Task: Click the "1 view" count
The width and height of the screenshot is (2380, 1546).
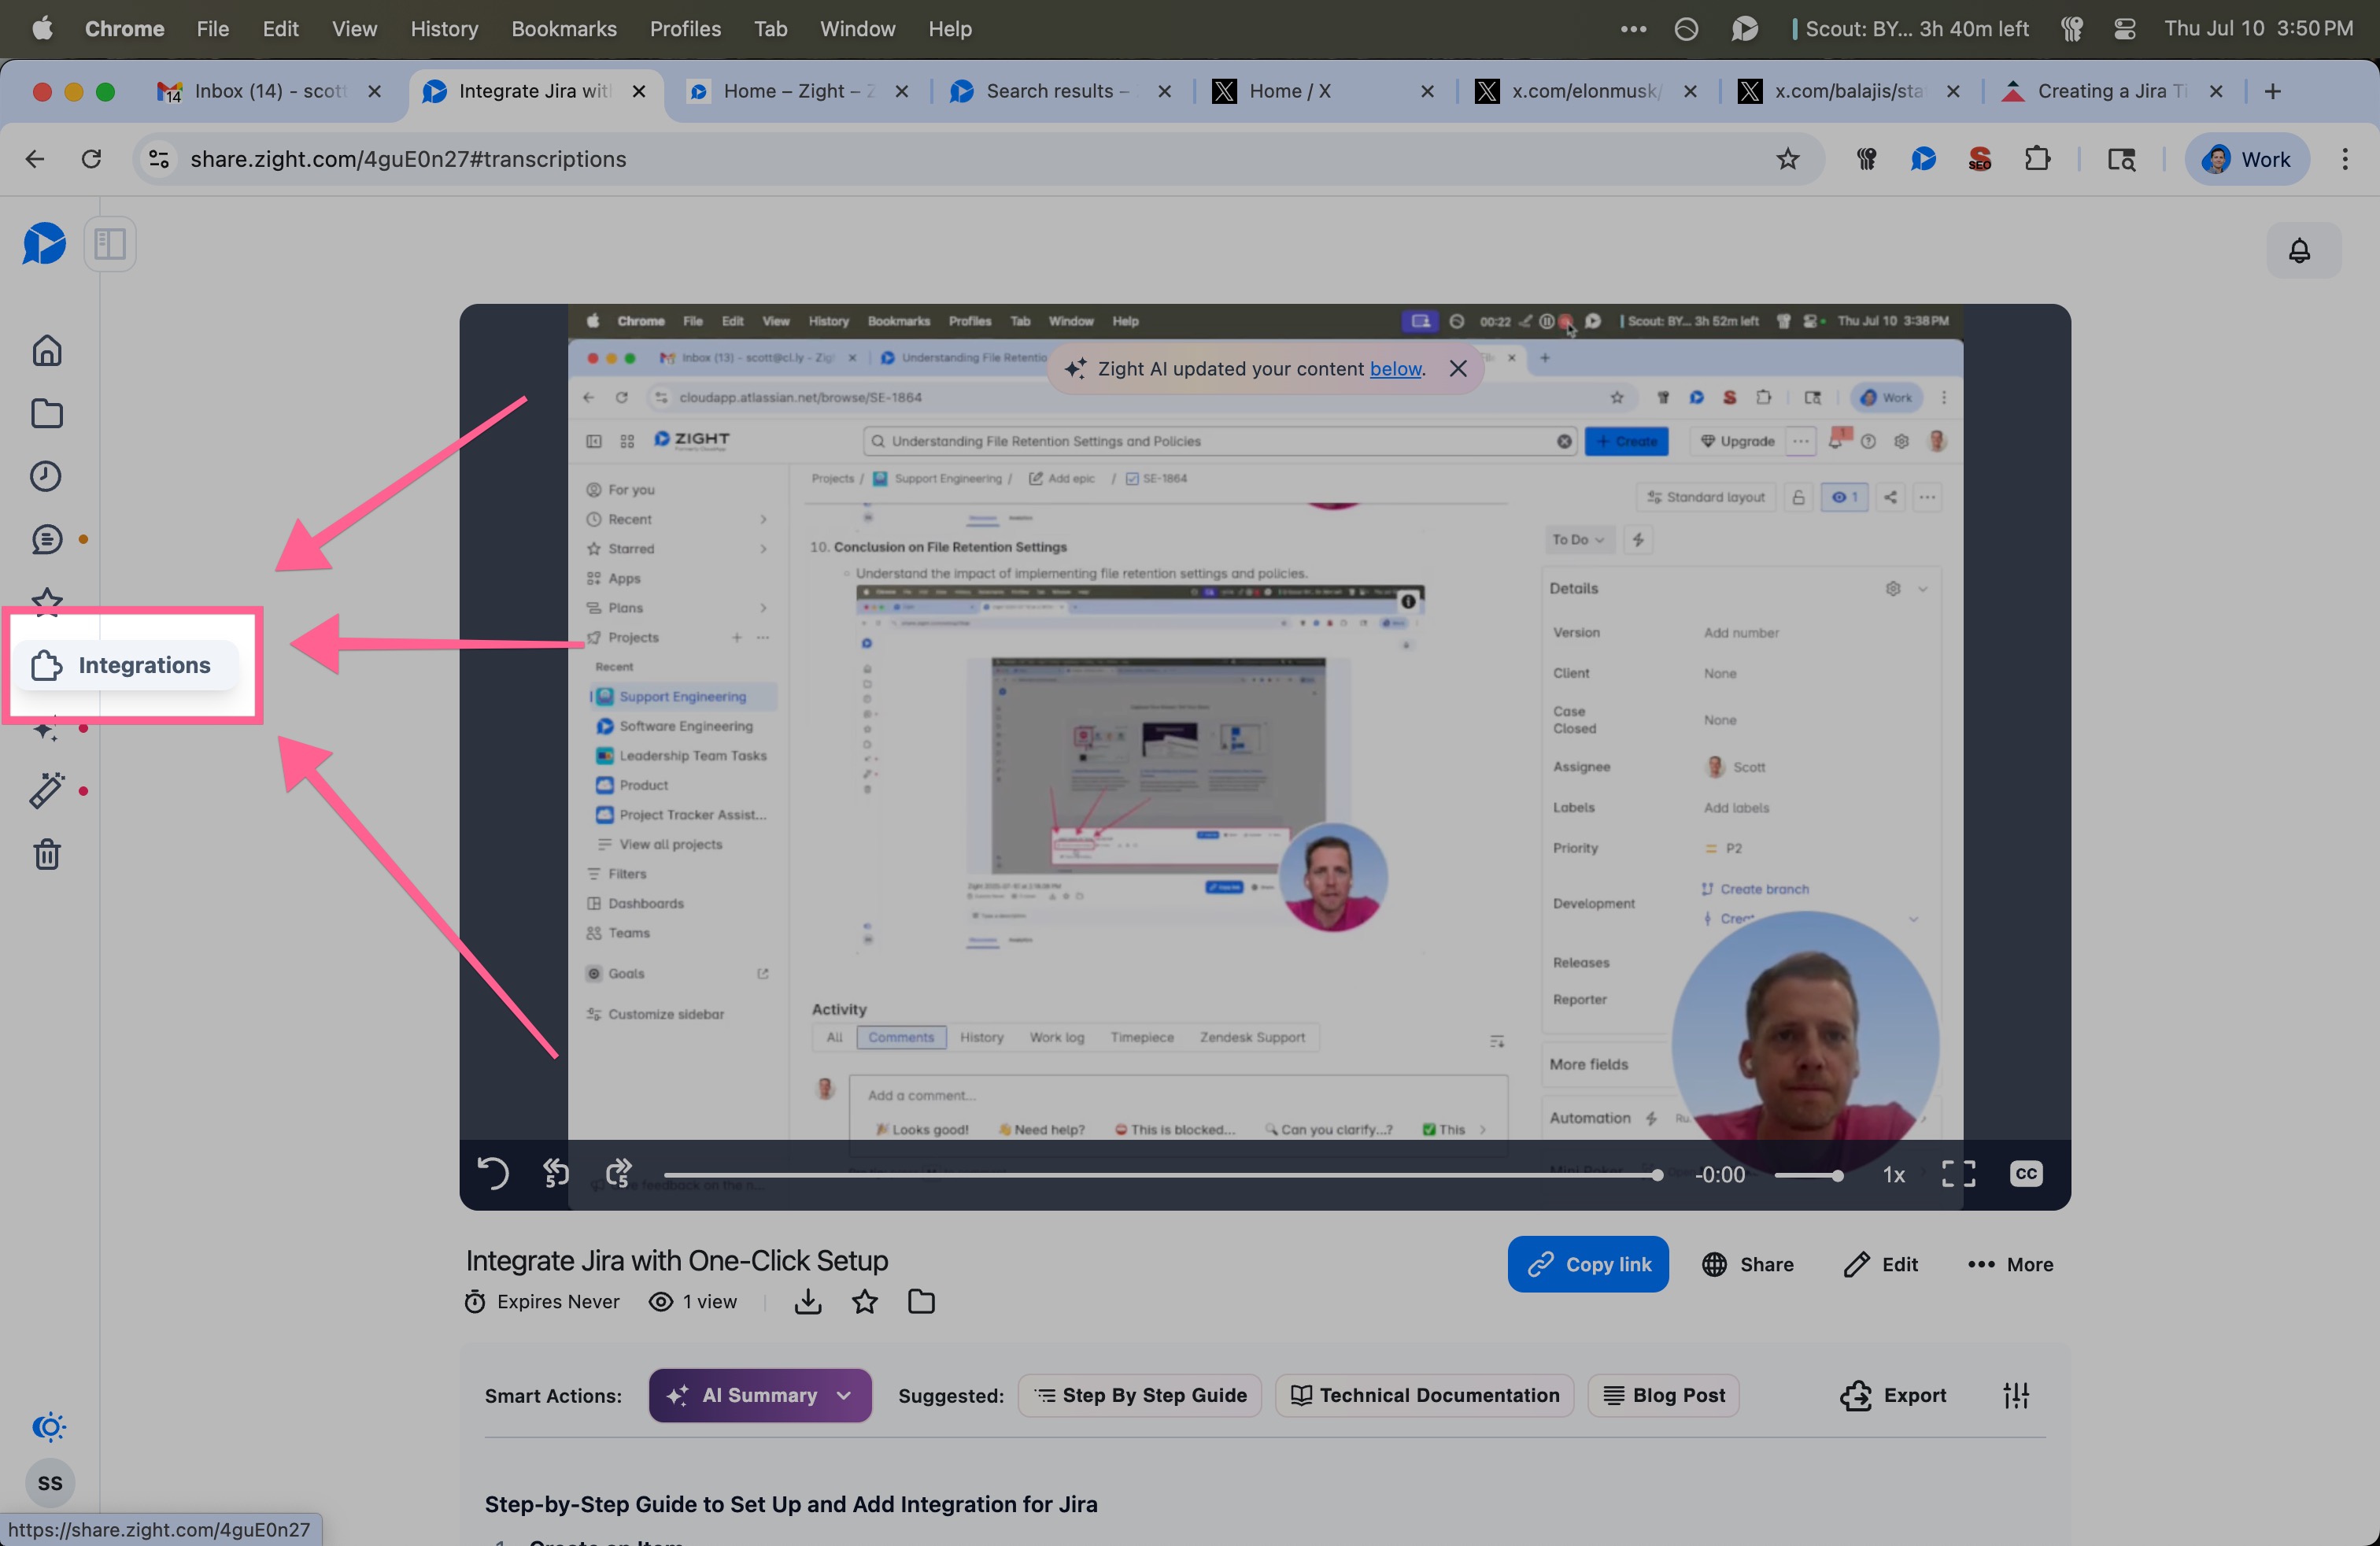Action: 693,1301
